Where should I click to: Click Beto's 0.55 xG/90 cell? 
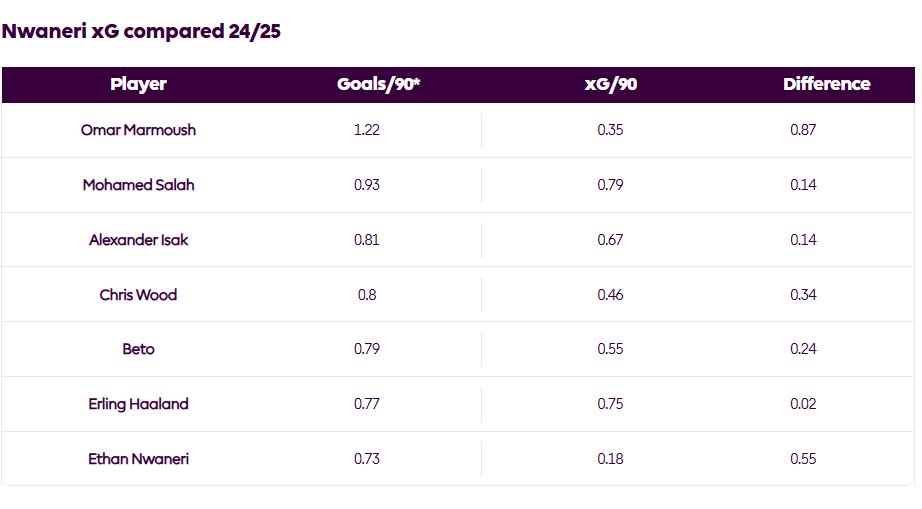pos(610,349)
